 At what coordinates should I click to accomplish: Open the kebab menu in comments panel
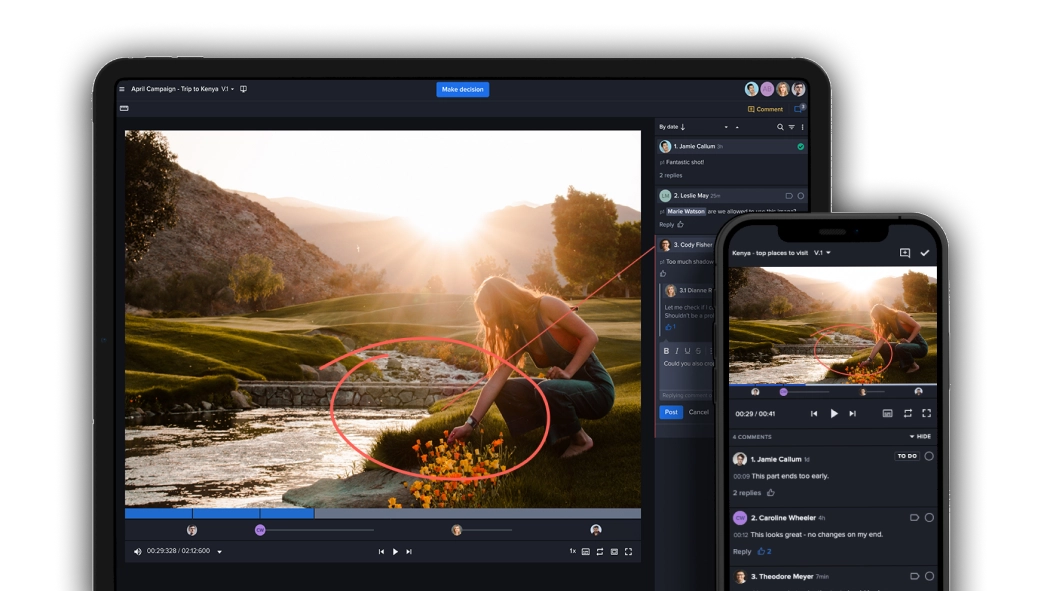802,127
